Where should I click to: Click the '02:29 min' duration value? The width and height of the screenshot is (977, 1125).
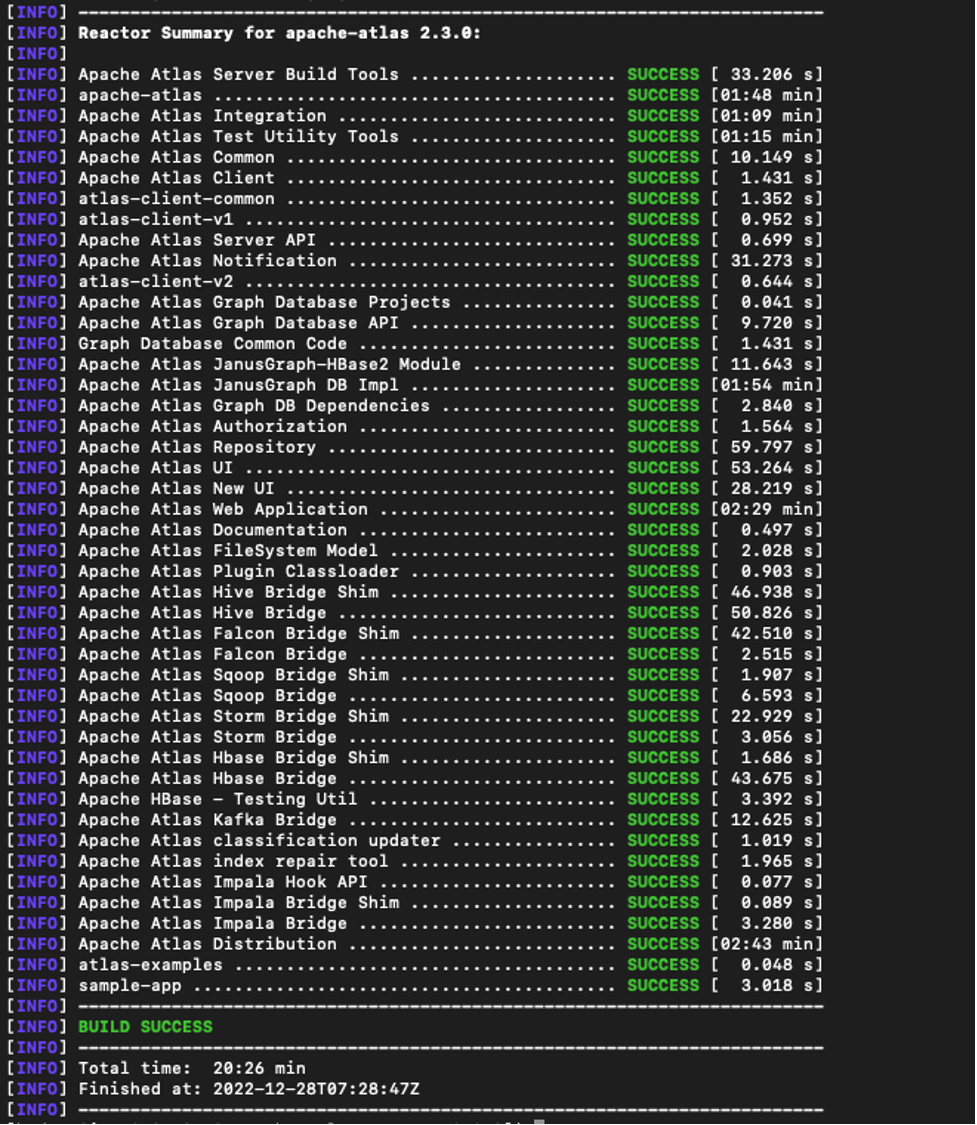767,509
